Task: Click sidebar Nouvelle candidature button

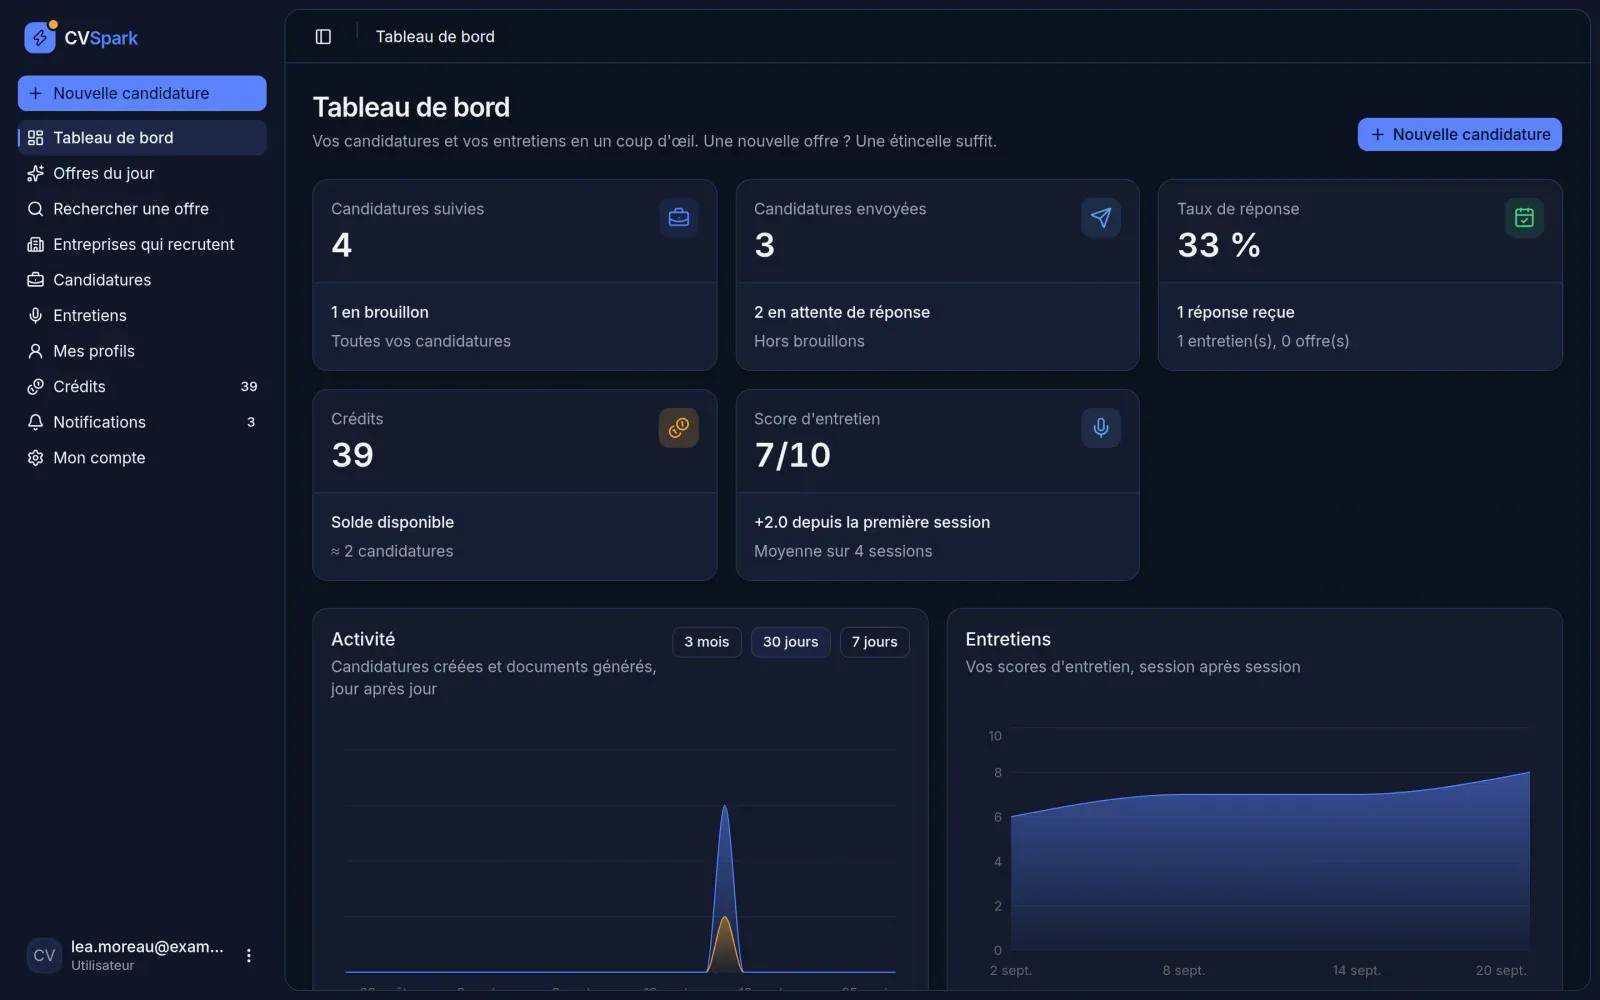Action: (x=142, y=93)
